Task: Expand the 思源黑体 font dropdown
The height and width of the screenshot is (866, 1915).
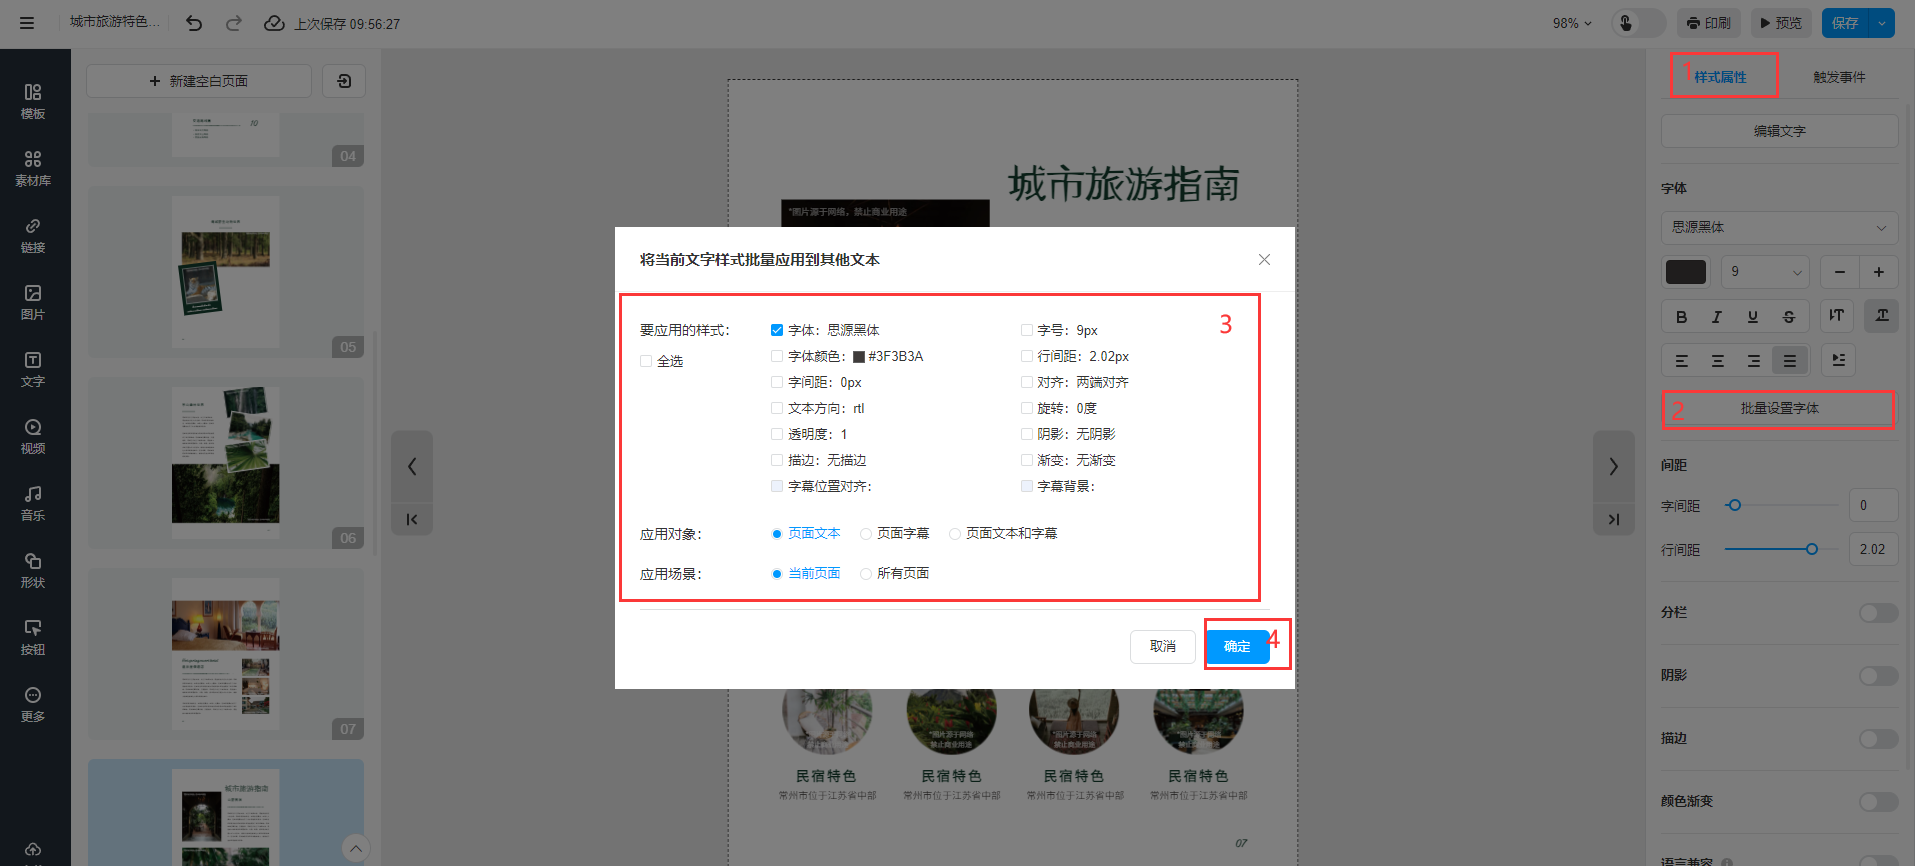Action: 1779,228
